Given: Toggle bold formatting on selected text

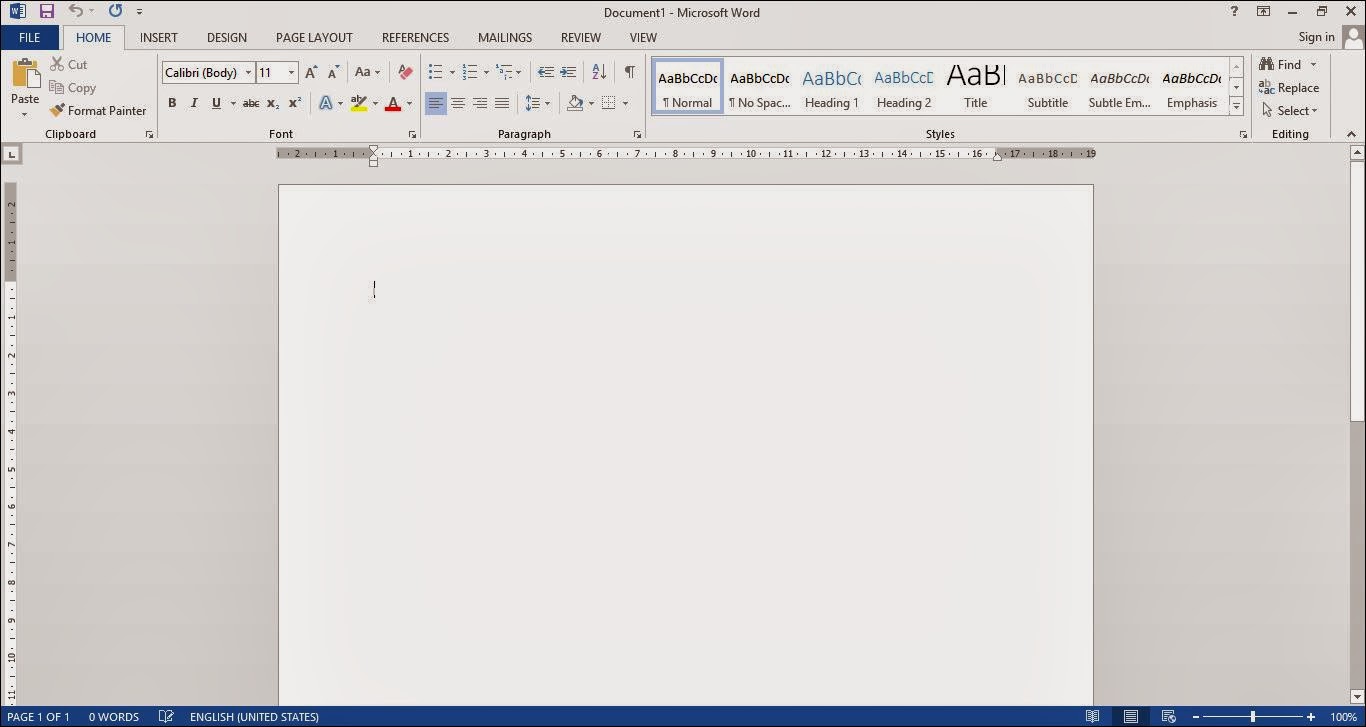Looking at the screenshot, I should (172, 103).
